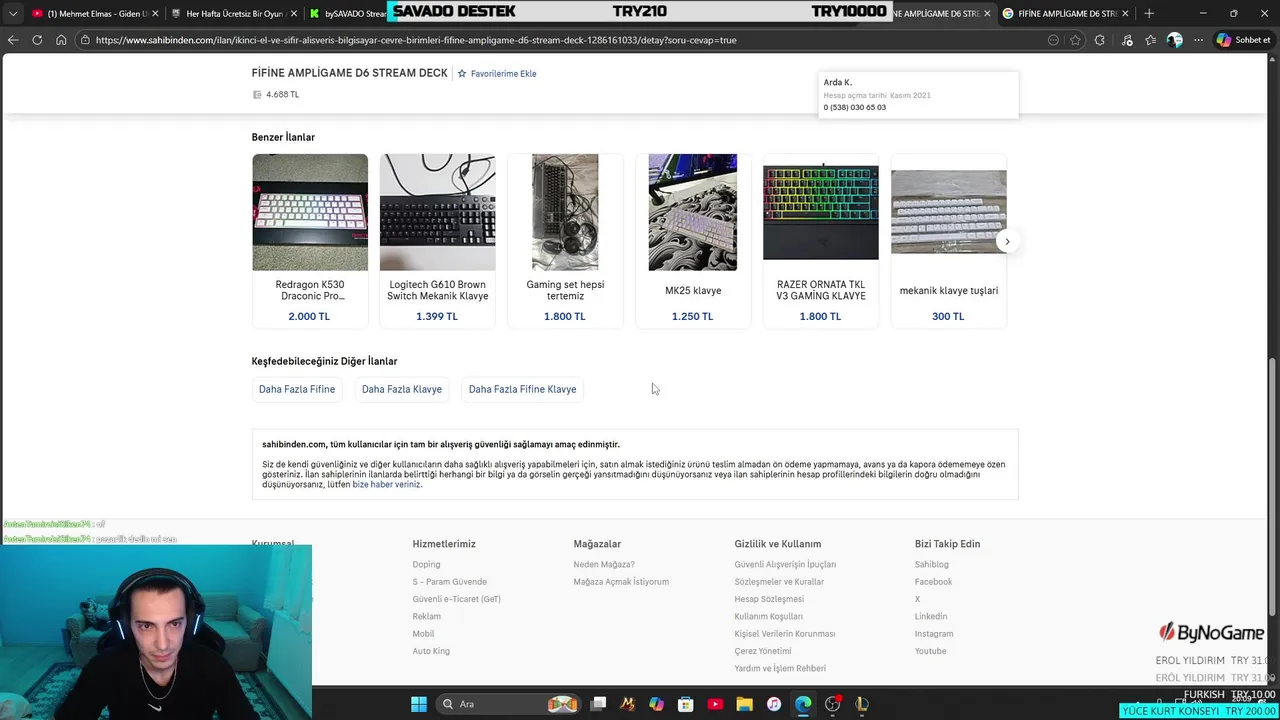The image size is (1280, 720).
Task: Click seller phone number 0 (538) 030 65 03
Action: [x=855, y=107]
